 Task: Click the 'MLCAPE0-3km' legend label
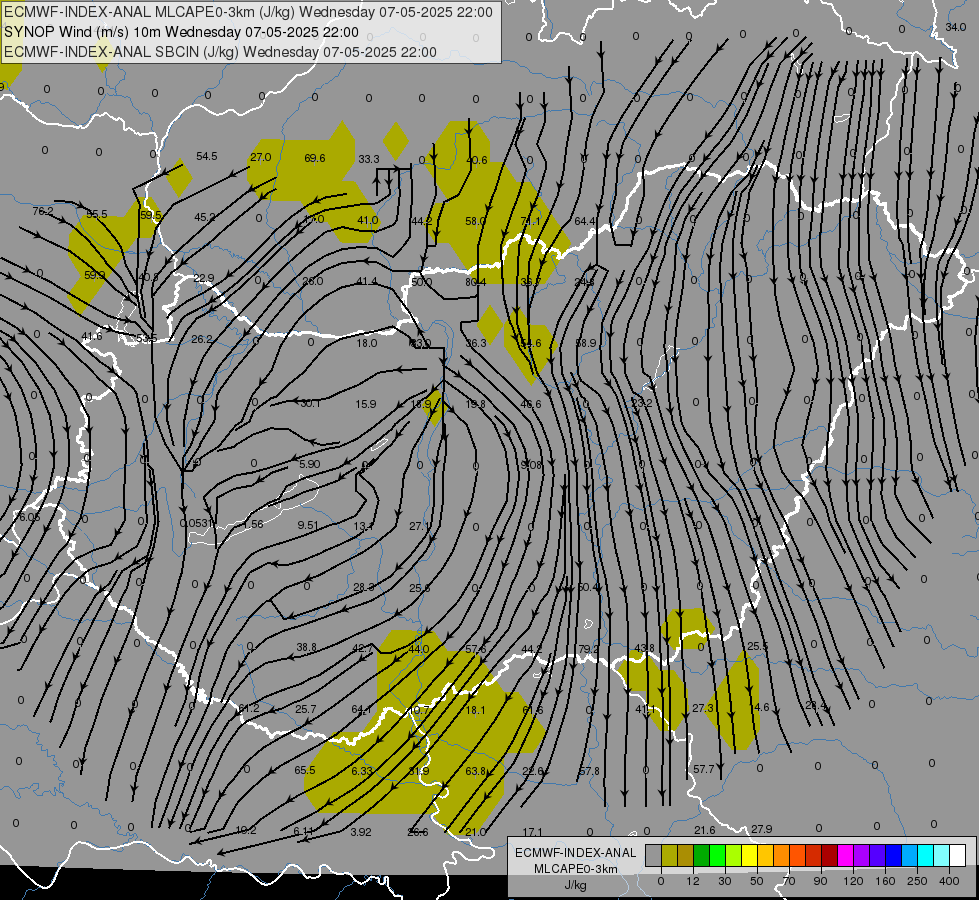[576, 869]
